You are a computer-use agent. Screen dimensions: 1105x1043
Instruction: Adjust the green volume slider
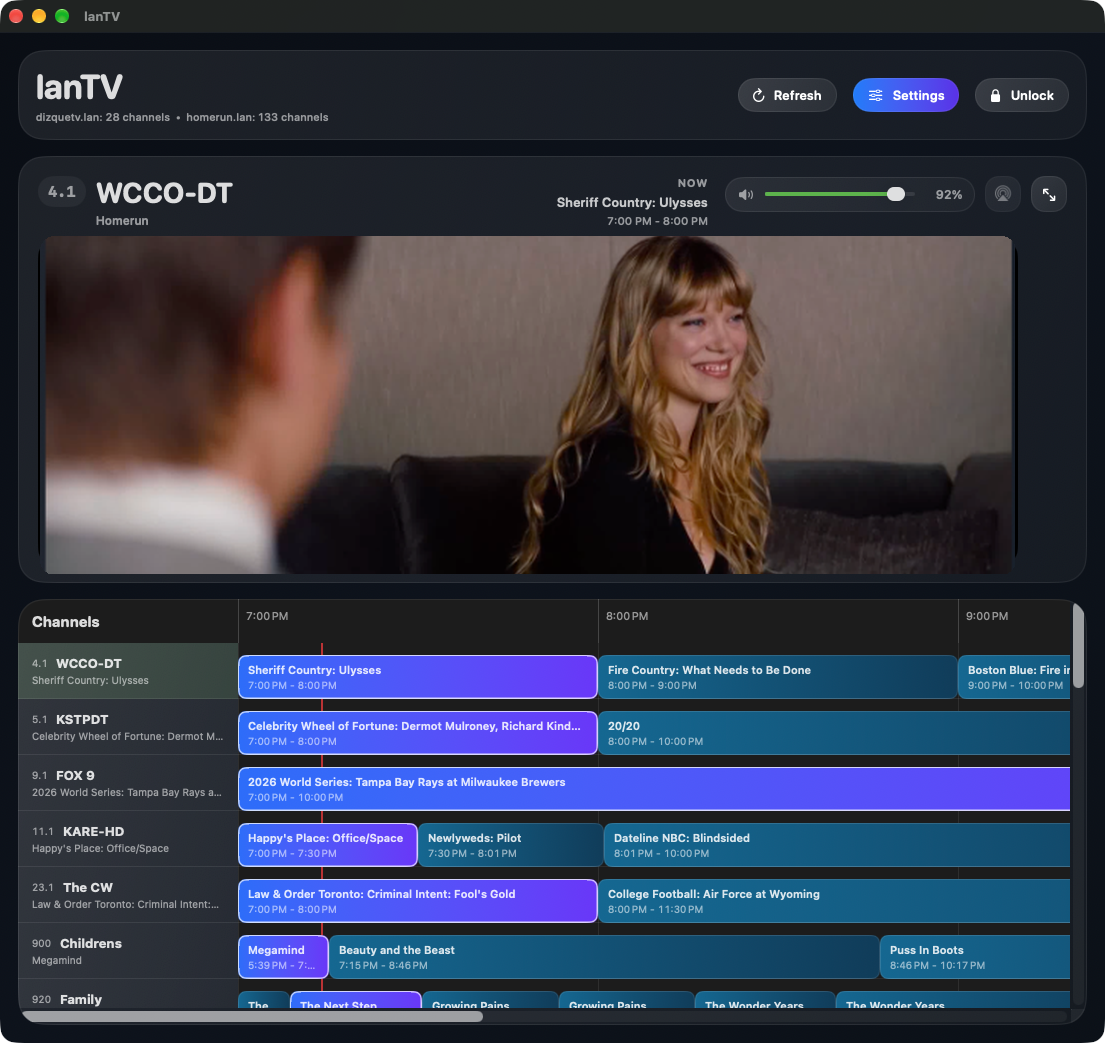click(x=839, y=194)
